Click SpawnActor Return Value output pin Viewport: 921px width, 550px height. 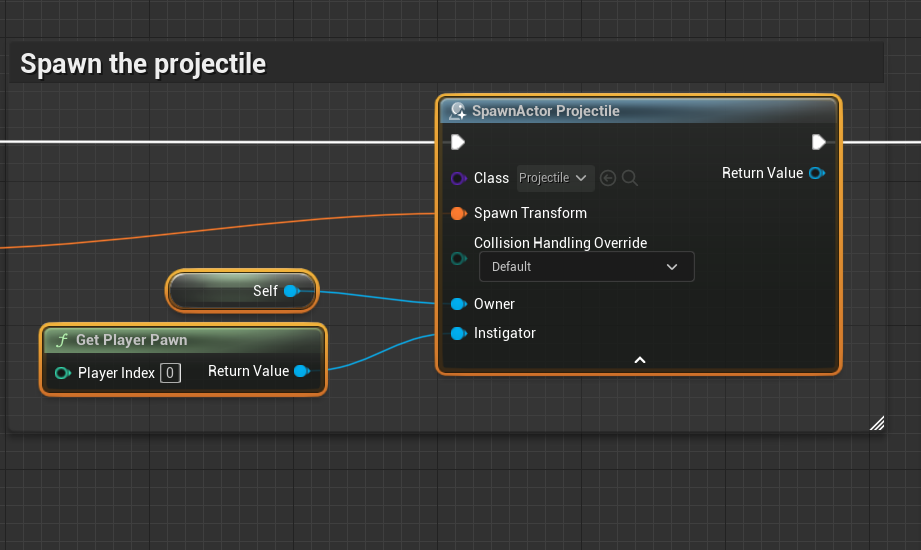816,173
